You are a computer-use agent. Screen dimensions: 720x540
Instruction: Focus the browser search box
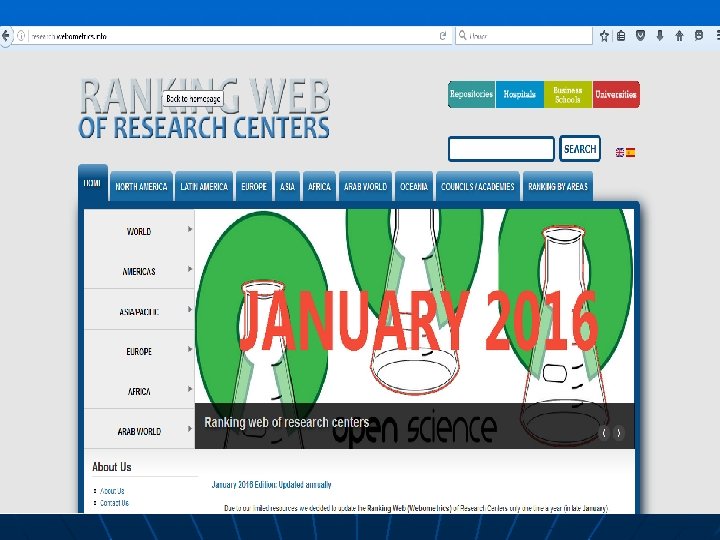tap(524, 35)
